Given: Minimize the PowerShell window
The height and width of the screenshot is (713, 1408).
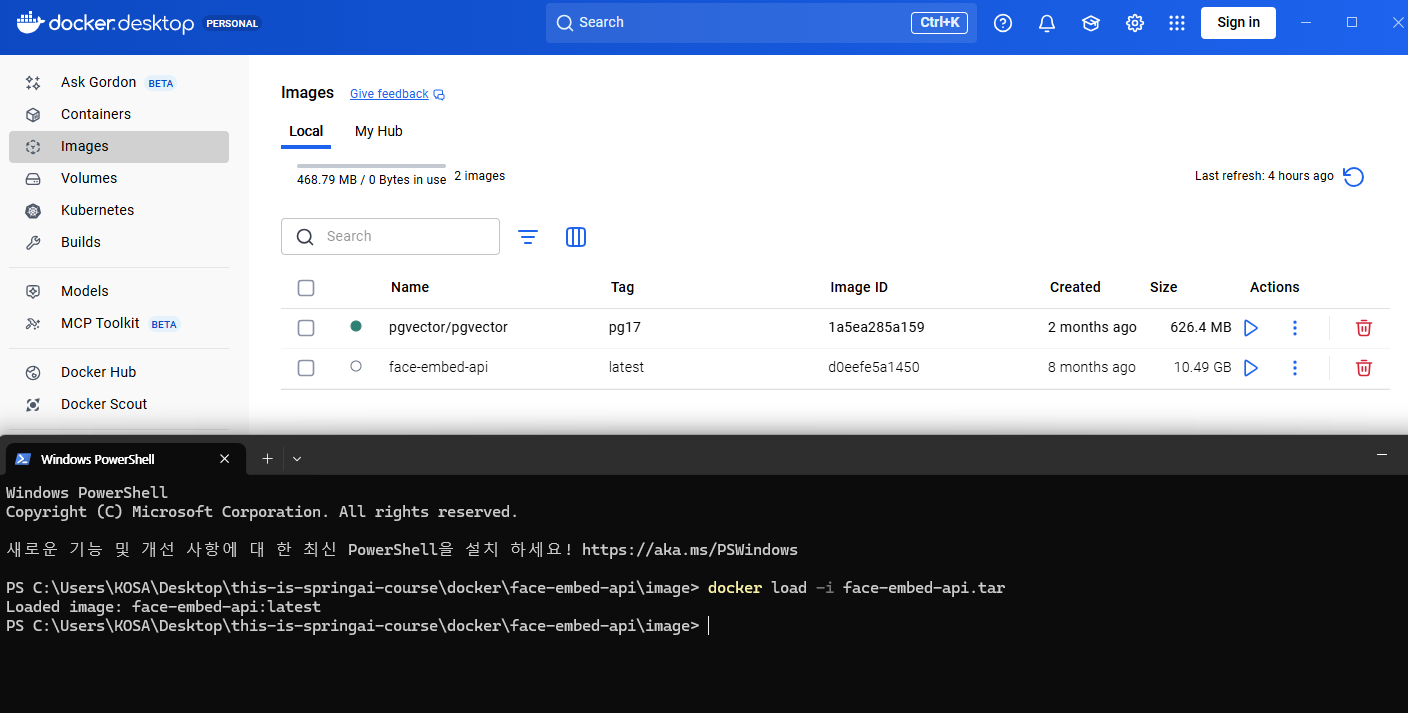Looking at the screenshot, I should tap(1382, 455).
